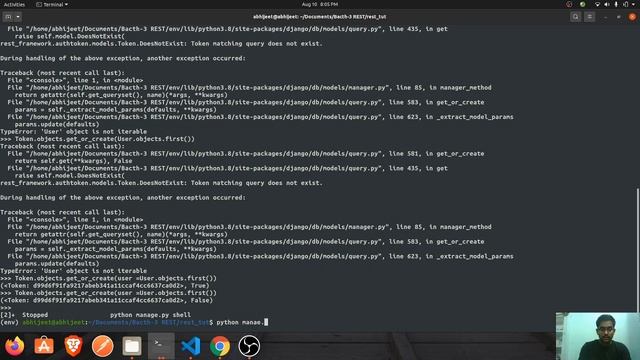Image resolution: width=640 pixels, height=360 pixels.
Task: Click the microphone indicator in the top bar
Action: (x=616, y=4)
